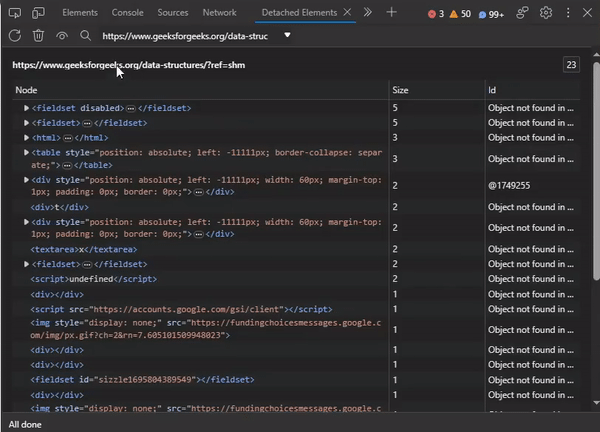Viewport: 600px width, 432px height.
Task: Toggle the eye icon in toolbar
Action: point(62,35)
